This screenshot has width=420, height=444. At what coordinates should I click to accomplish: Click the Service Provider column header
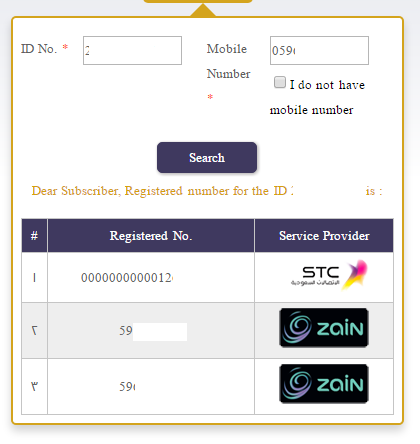(x=324, y=236)
